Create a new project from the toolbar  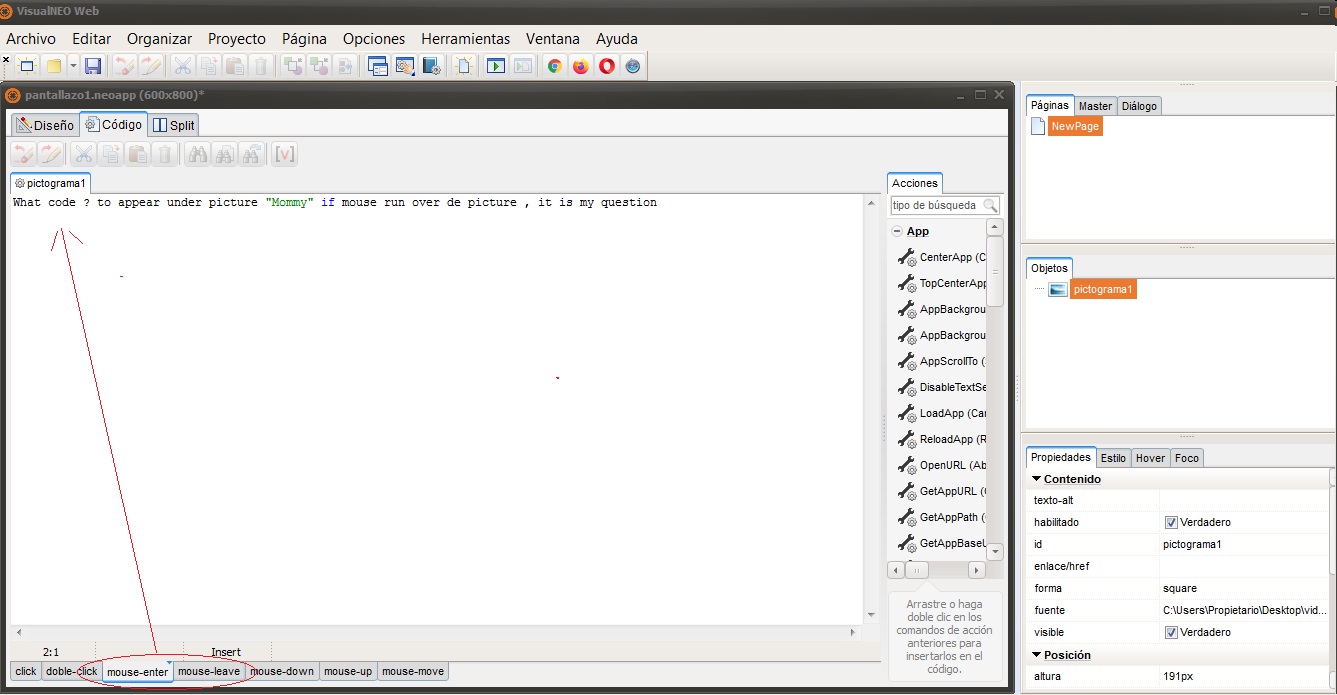tap(27, 66)
